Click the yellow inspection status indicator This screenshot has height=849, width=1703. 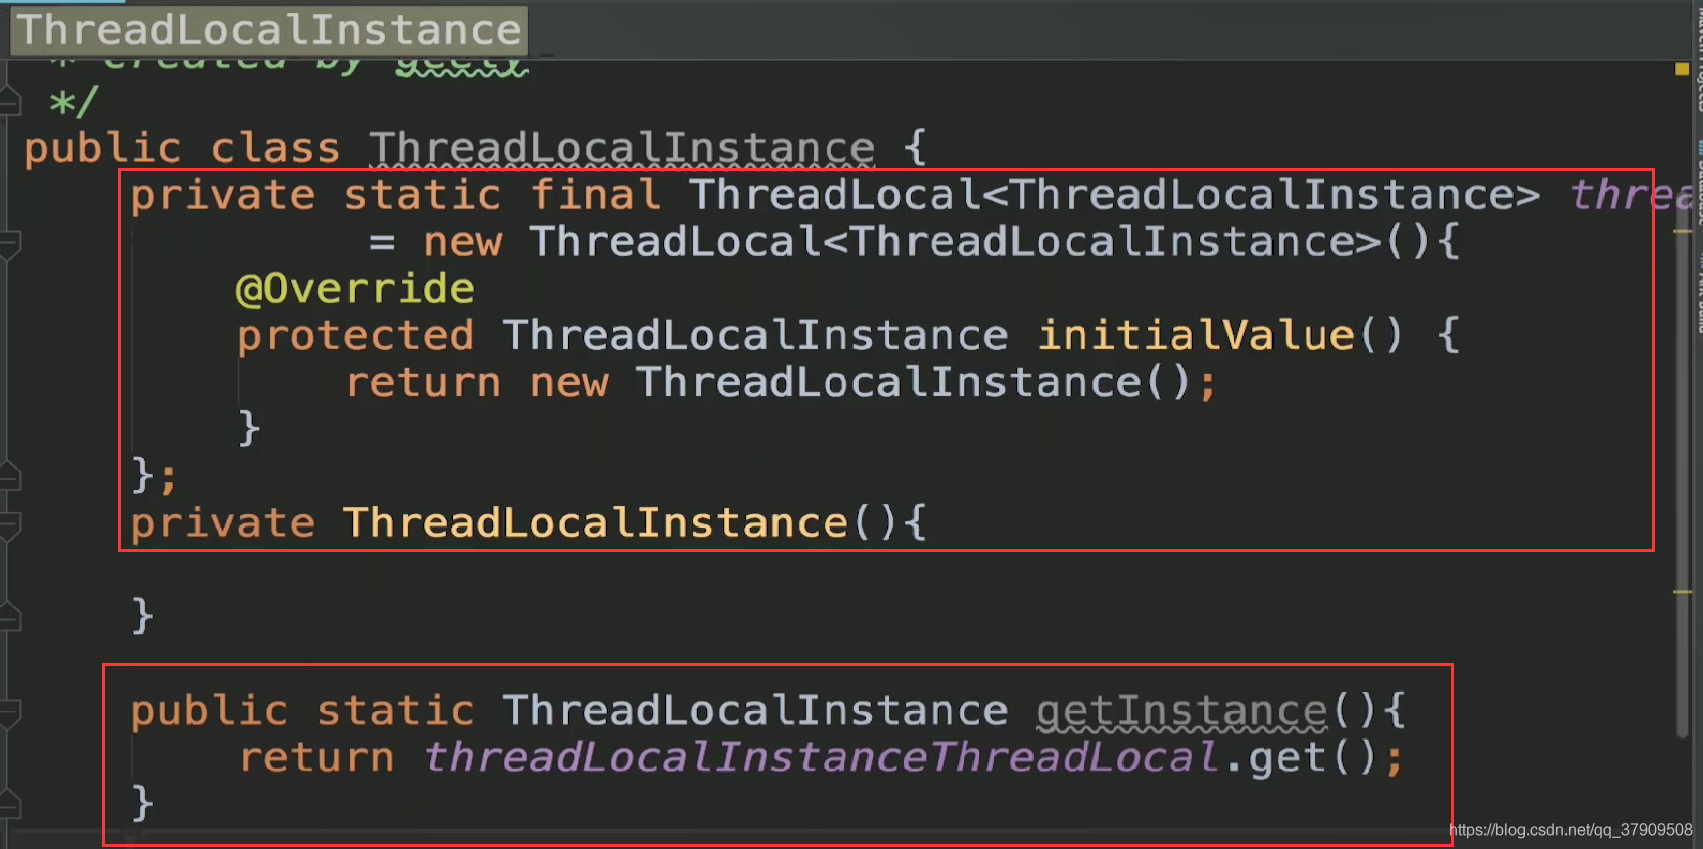[1682, 69]
